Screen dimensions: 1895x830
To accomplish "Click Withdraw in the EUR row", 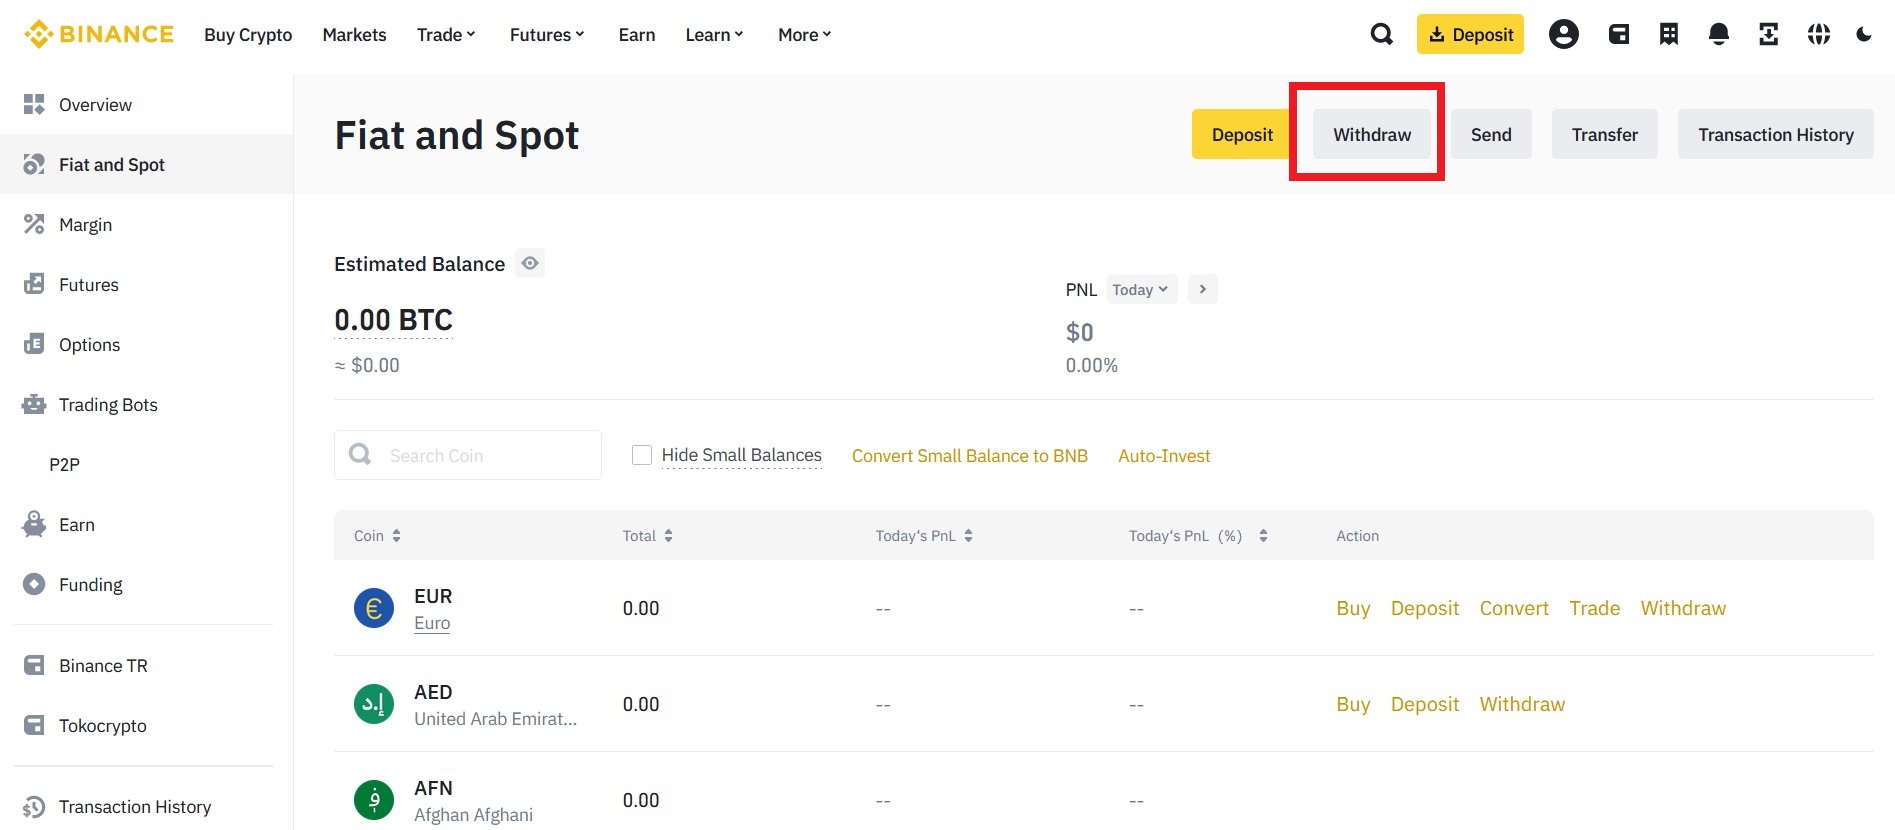I will (1683, 608).
